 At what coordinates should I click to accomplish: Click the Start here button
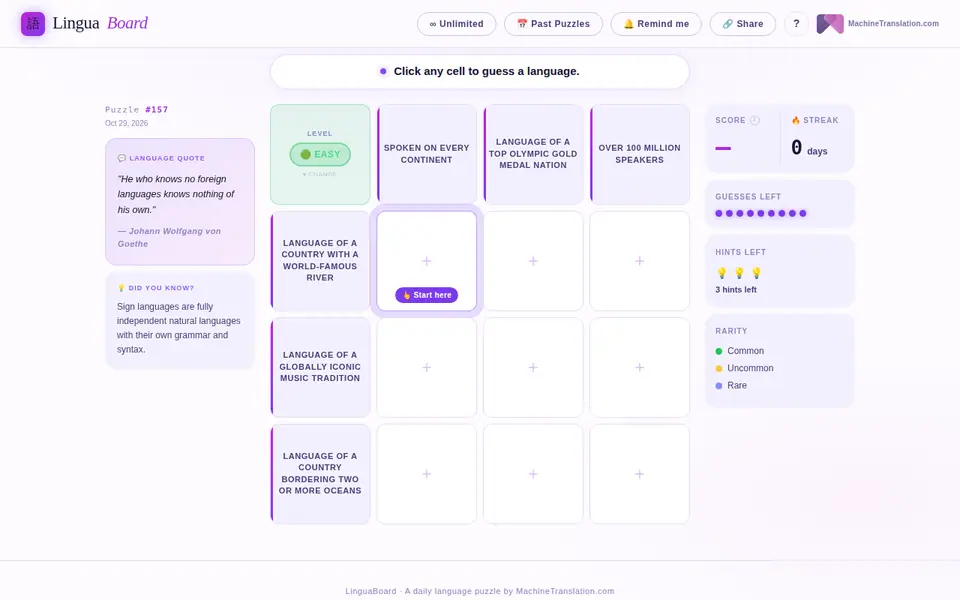[427, 295]
